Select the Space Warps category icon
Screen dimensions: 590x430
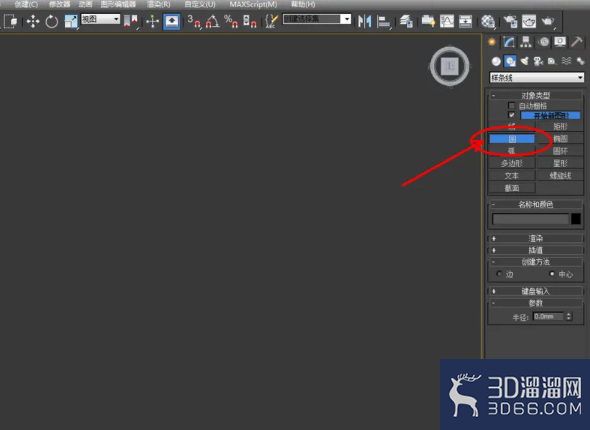tap(567, 61)
